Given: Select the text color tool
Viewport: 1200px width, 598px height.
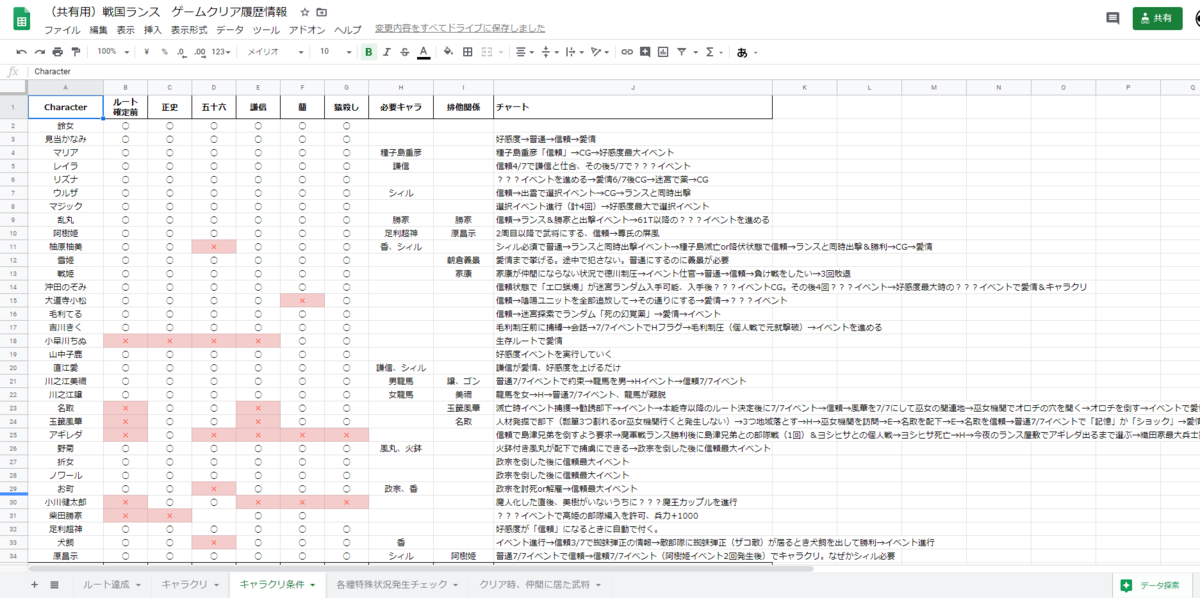Looking at the screenshot, I should (x=421, y=52).
